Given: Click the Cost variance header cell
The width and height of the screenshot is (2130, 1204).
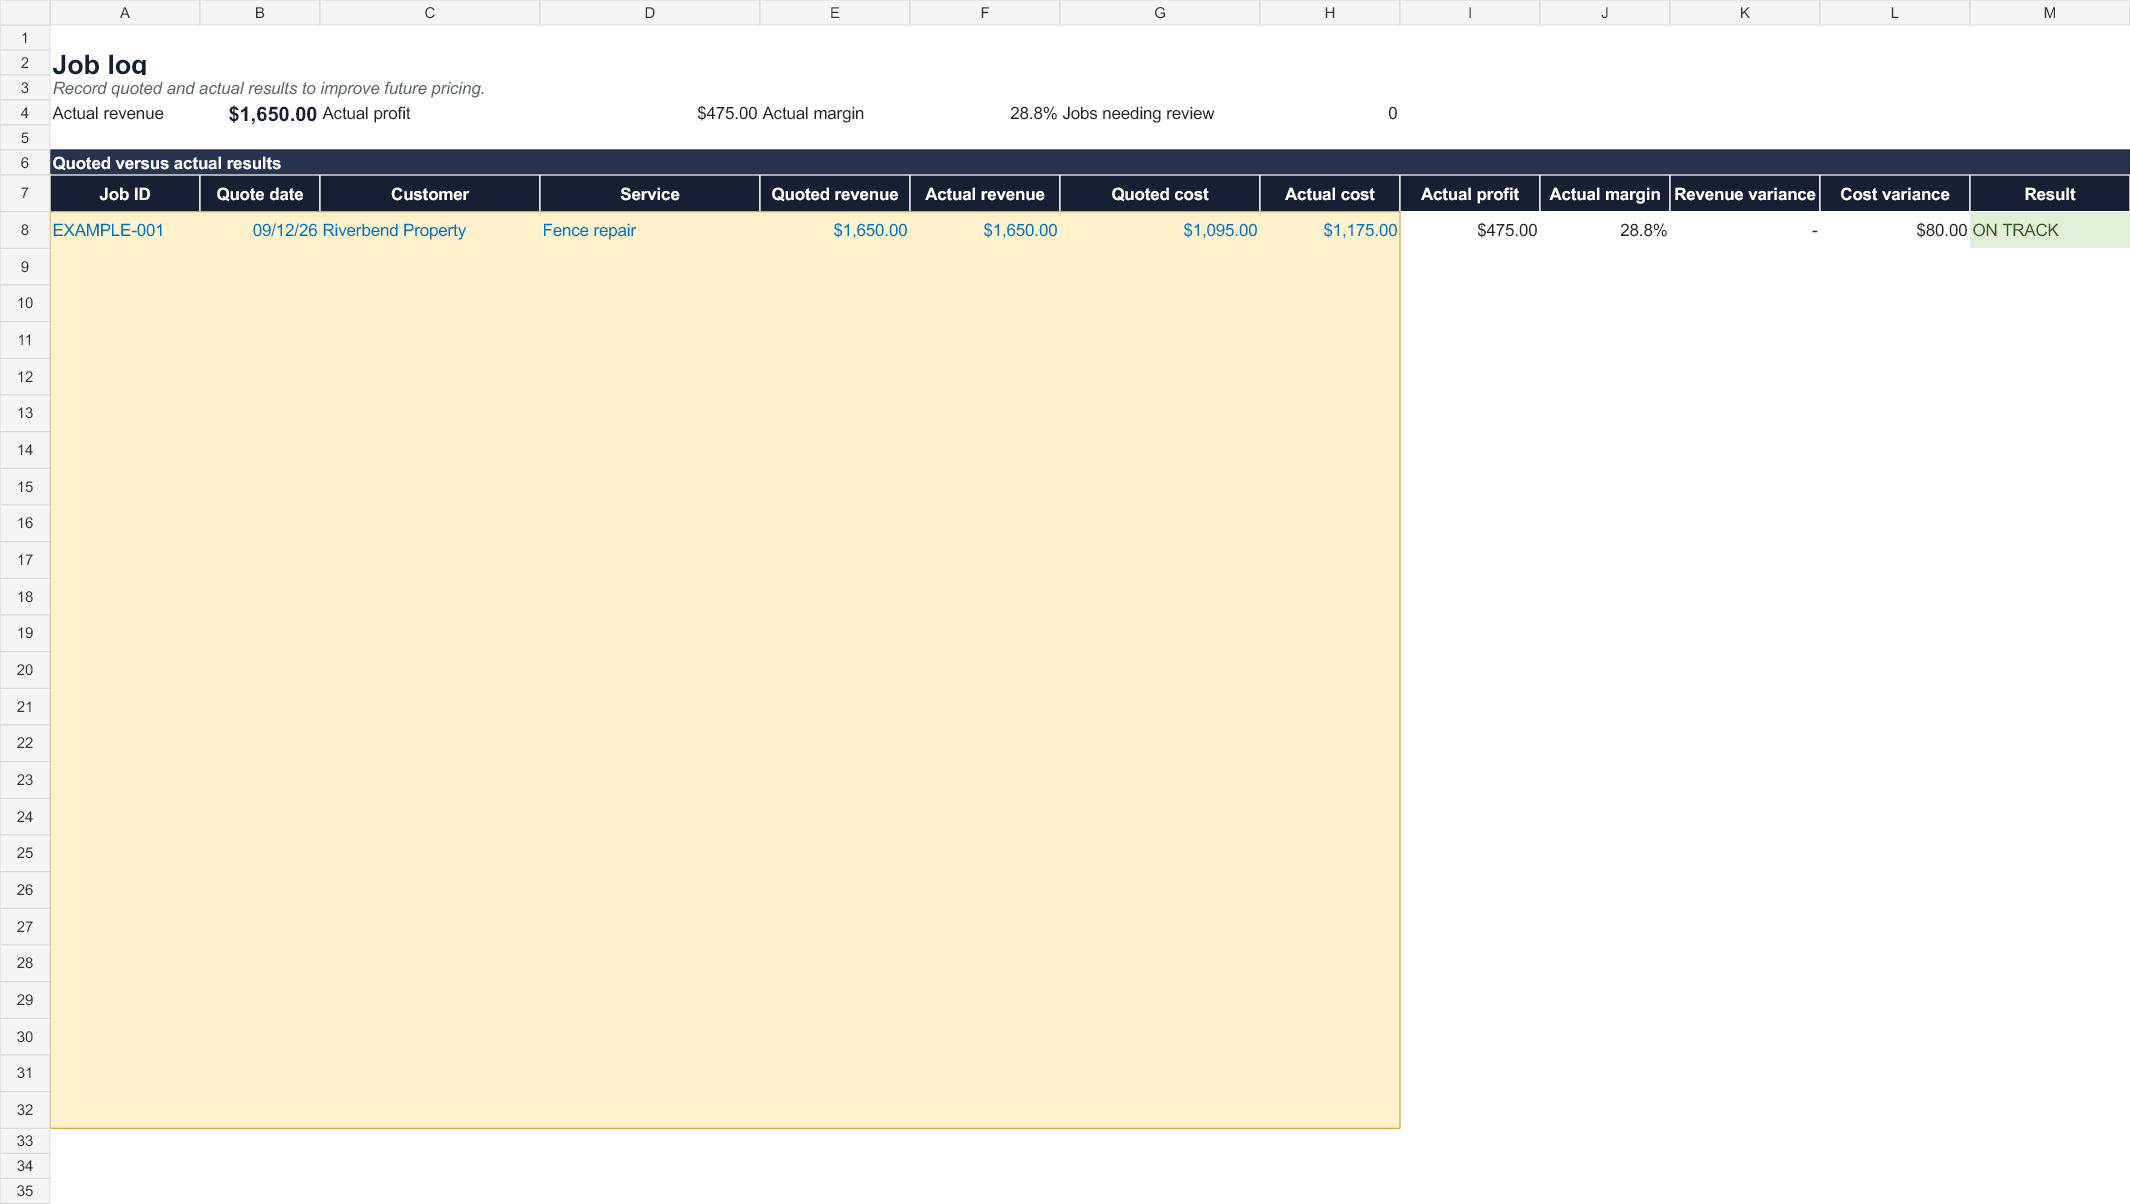Looking at the screenshot, I should pyautogui.click(x=1895, y=194).
